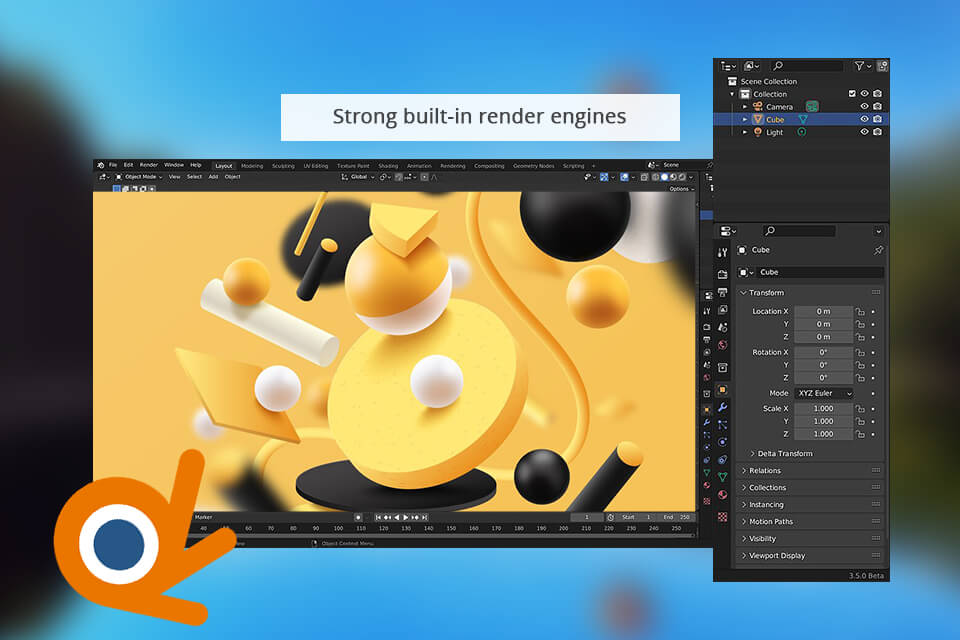
Task: Disable Cube in renders via camera icon
Action: click(877, 119)
